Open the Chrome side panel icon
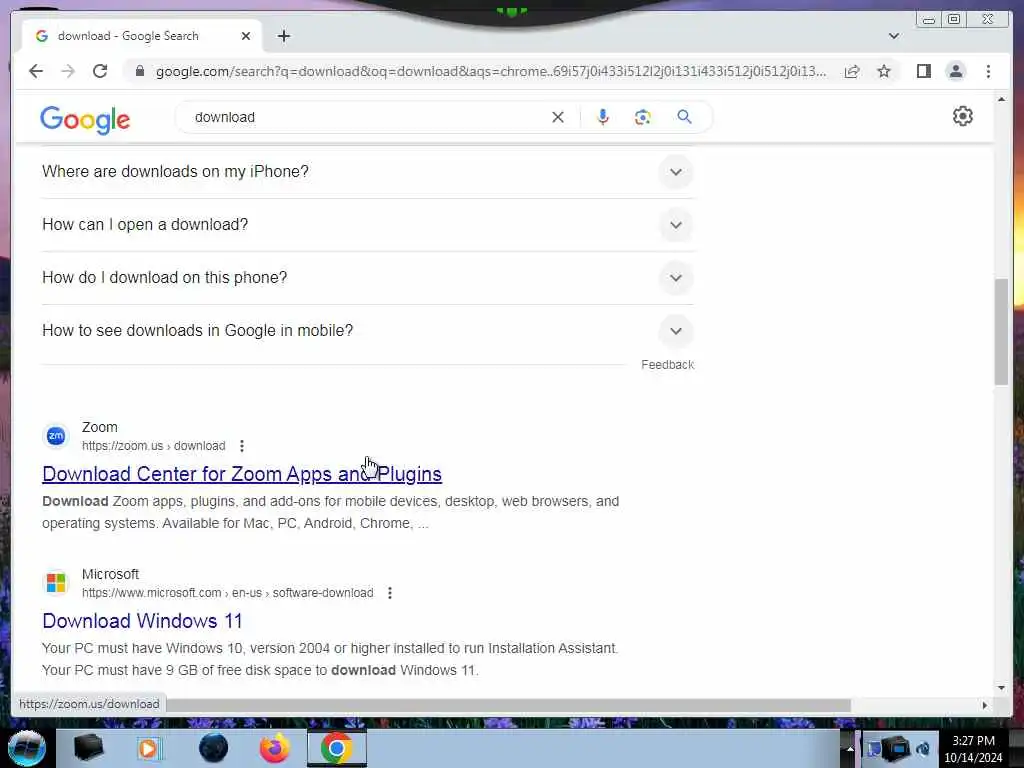Image resolution: width=1024 pixels, height=768 pixels. pos(923,71)
